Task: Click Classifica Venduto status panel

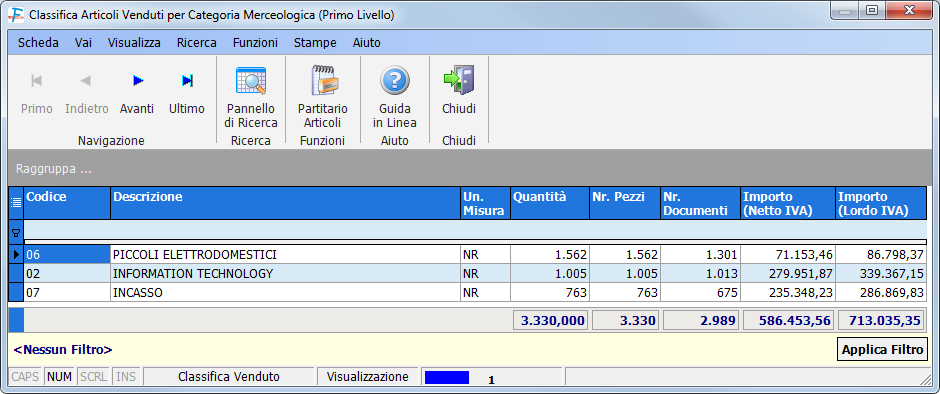Action: pos(229,377)
